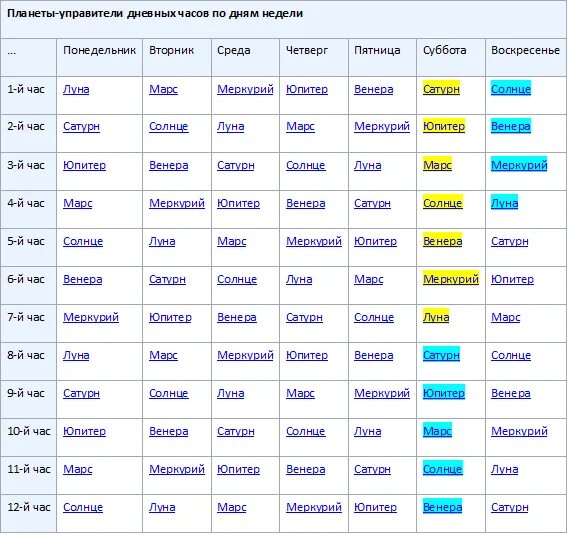Click the '6-й час' row label

[26, 279]
